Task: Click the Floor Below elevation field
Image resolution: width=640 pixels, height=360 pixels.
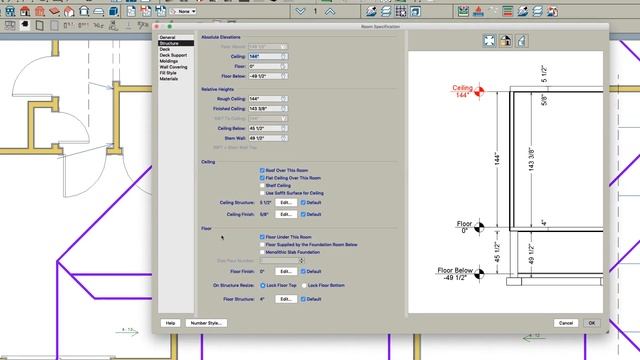Action: (268, 76)
